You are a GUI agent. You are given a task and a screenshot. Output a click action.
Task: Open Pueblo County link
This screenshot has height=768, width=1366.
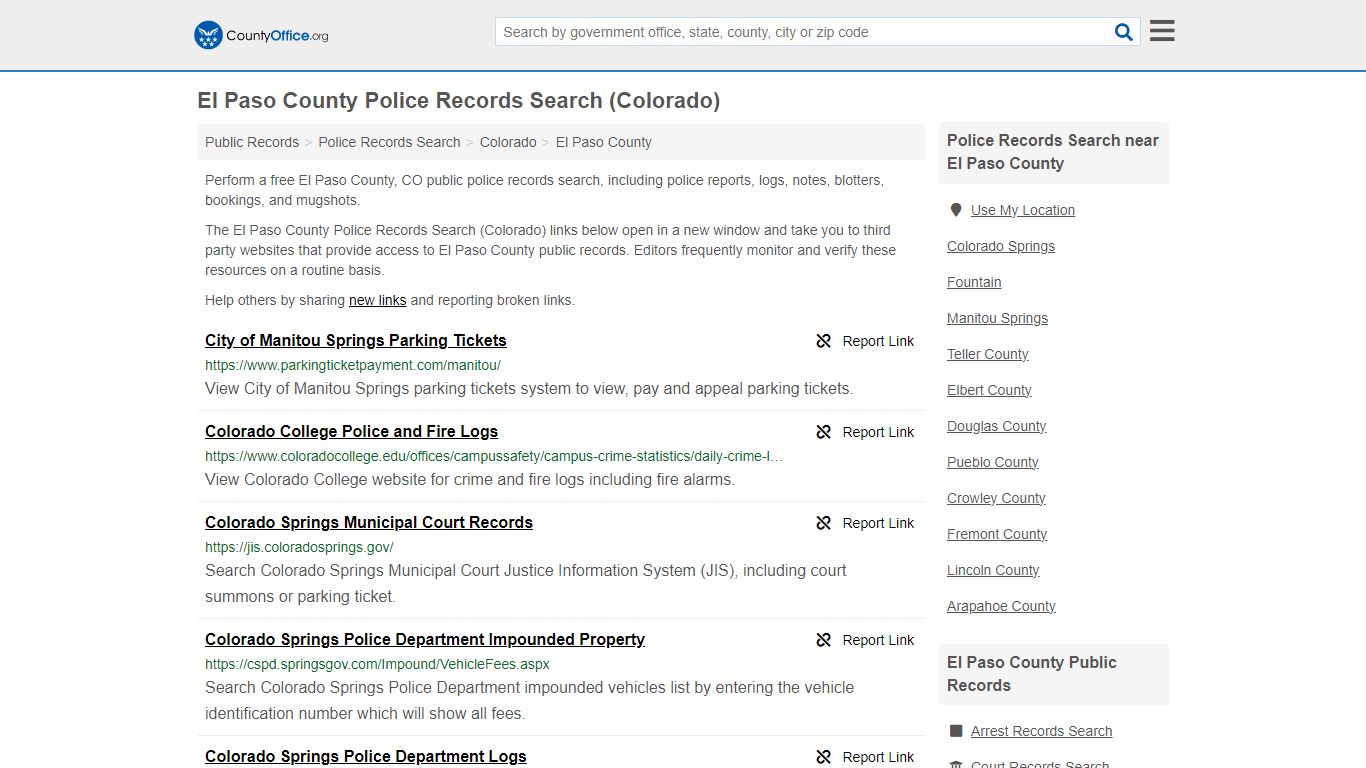pos(993,462)
